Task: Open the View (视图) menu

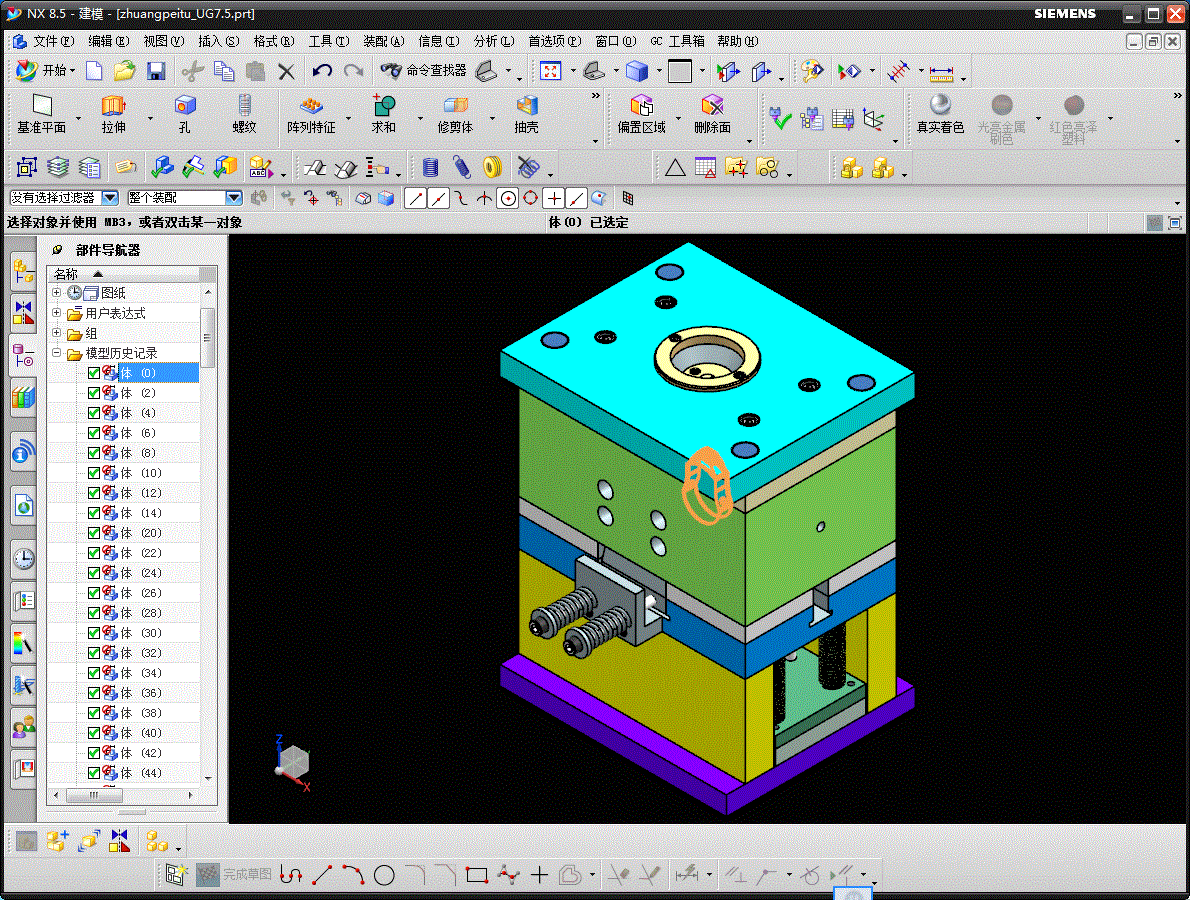Action: (163, 41)
